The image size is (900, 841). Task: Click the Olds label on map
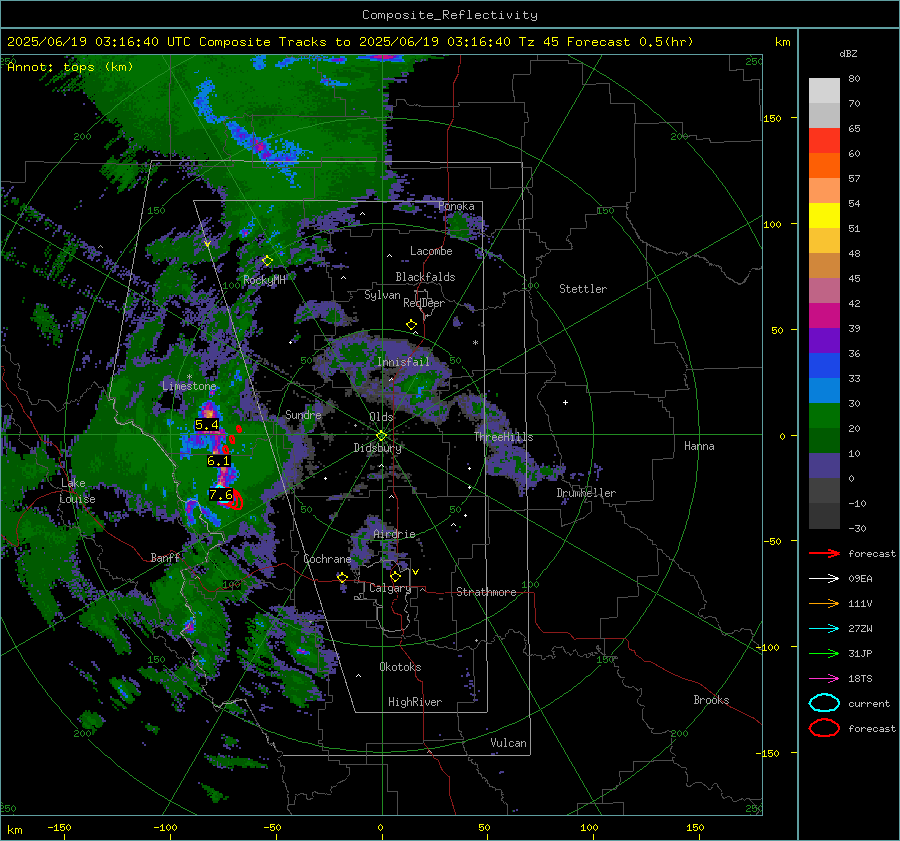point(381,417)
